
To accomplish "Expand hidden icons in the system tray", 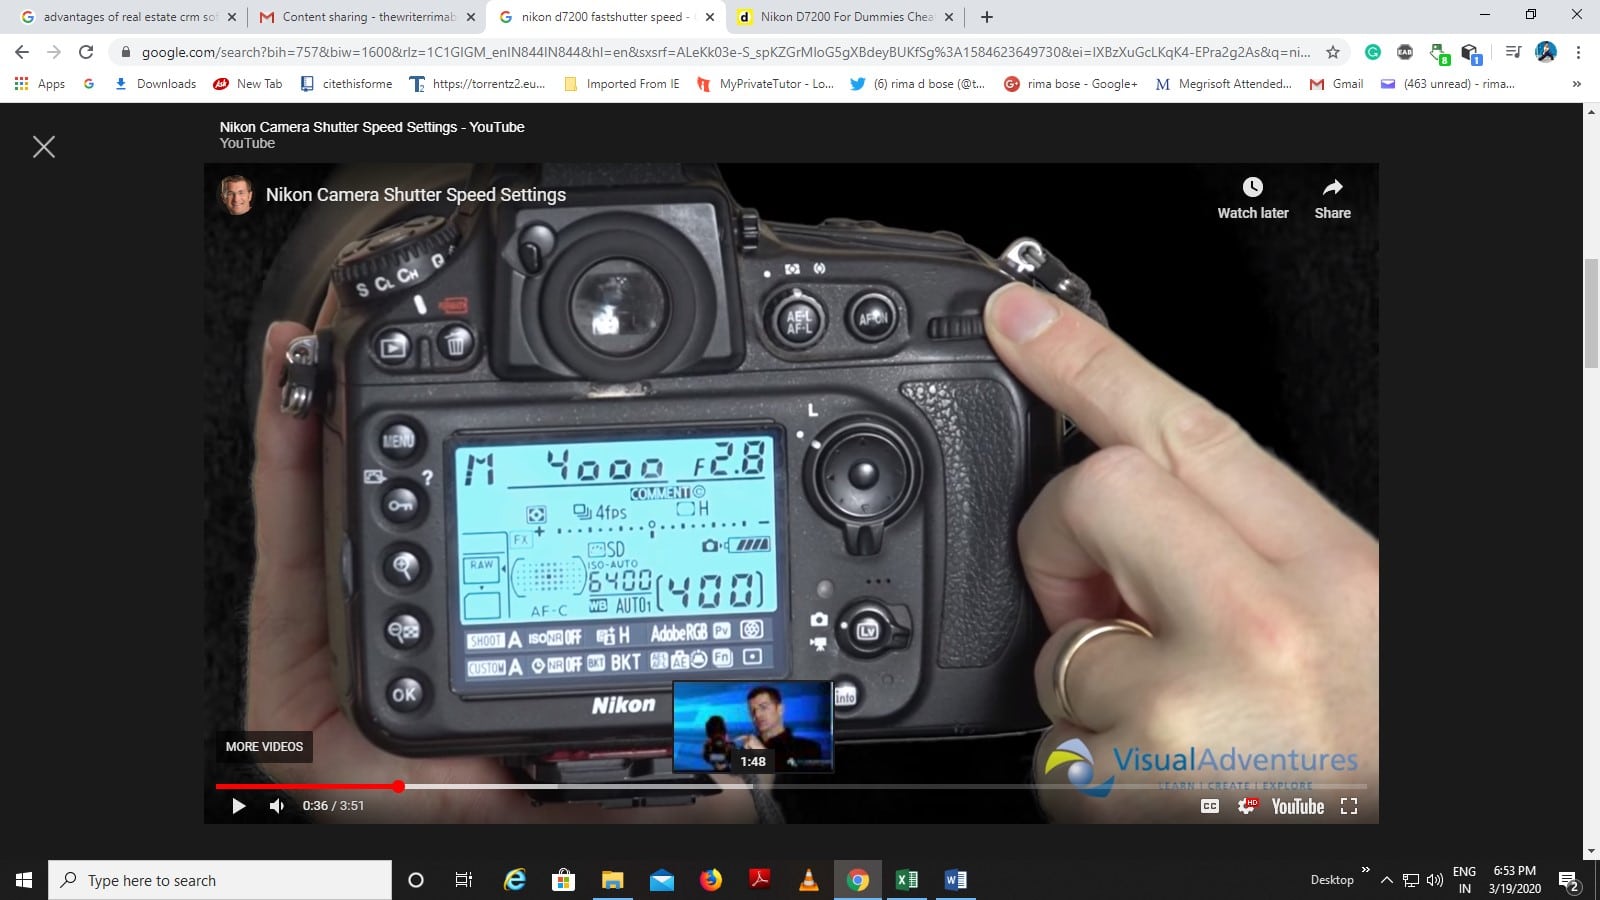I will (1387, 880).
